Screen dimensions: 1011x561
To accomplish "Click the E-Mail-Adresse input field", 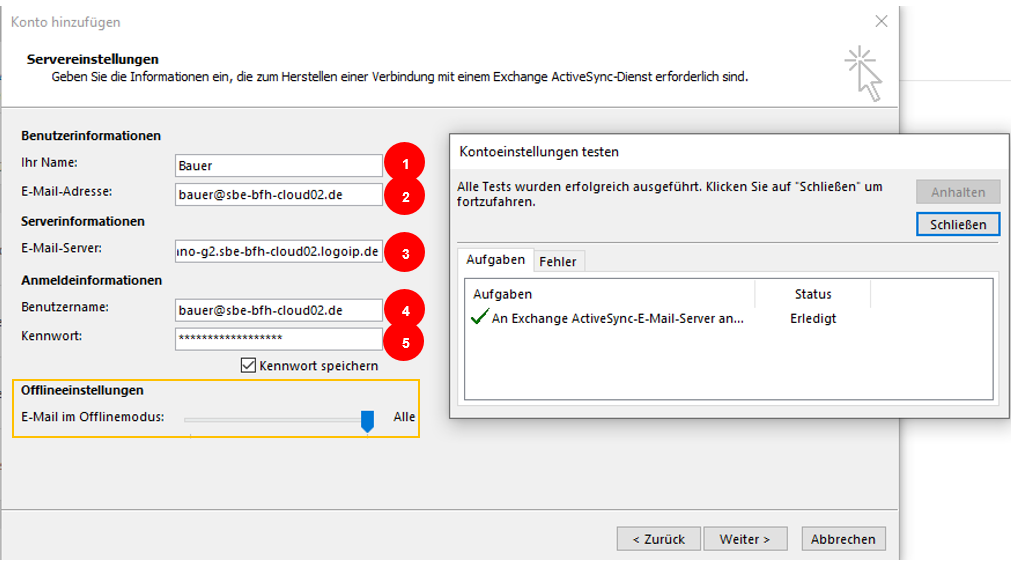I will tap(279, 195).
